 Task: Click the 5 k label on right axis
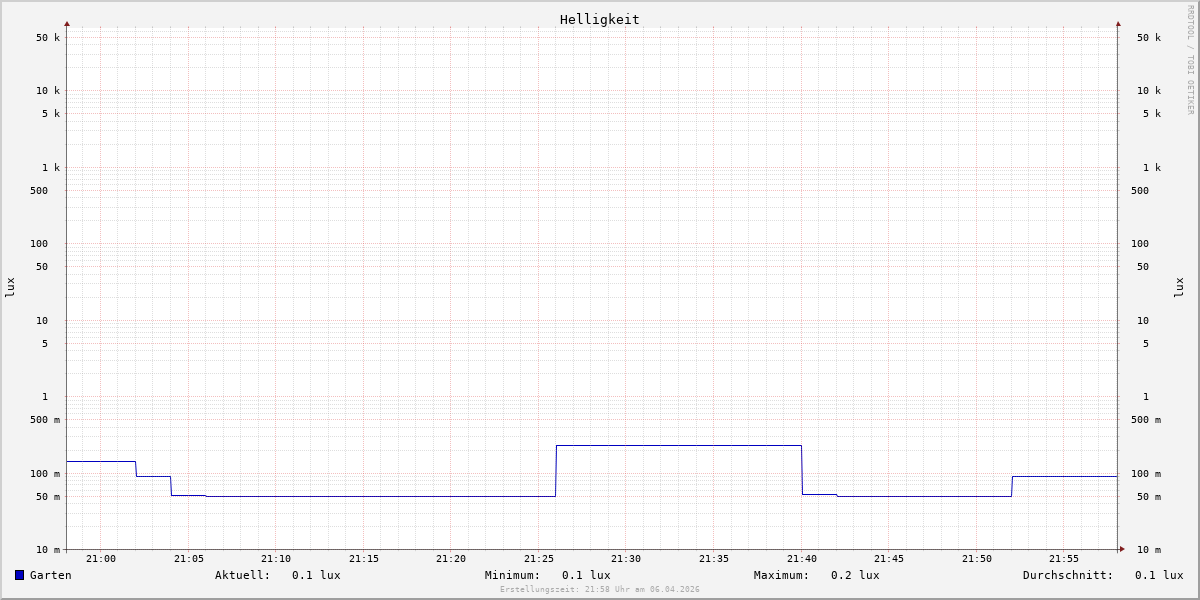pos(1152,114)
